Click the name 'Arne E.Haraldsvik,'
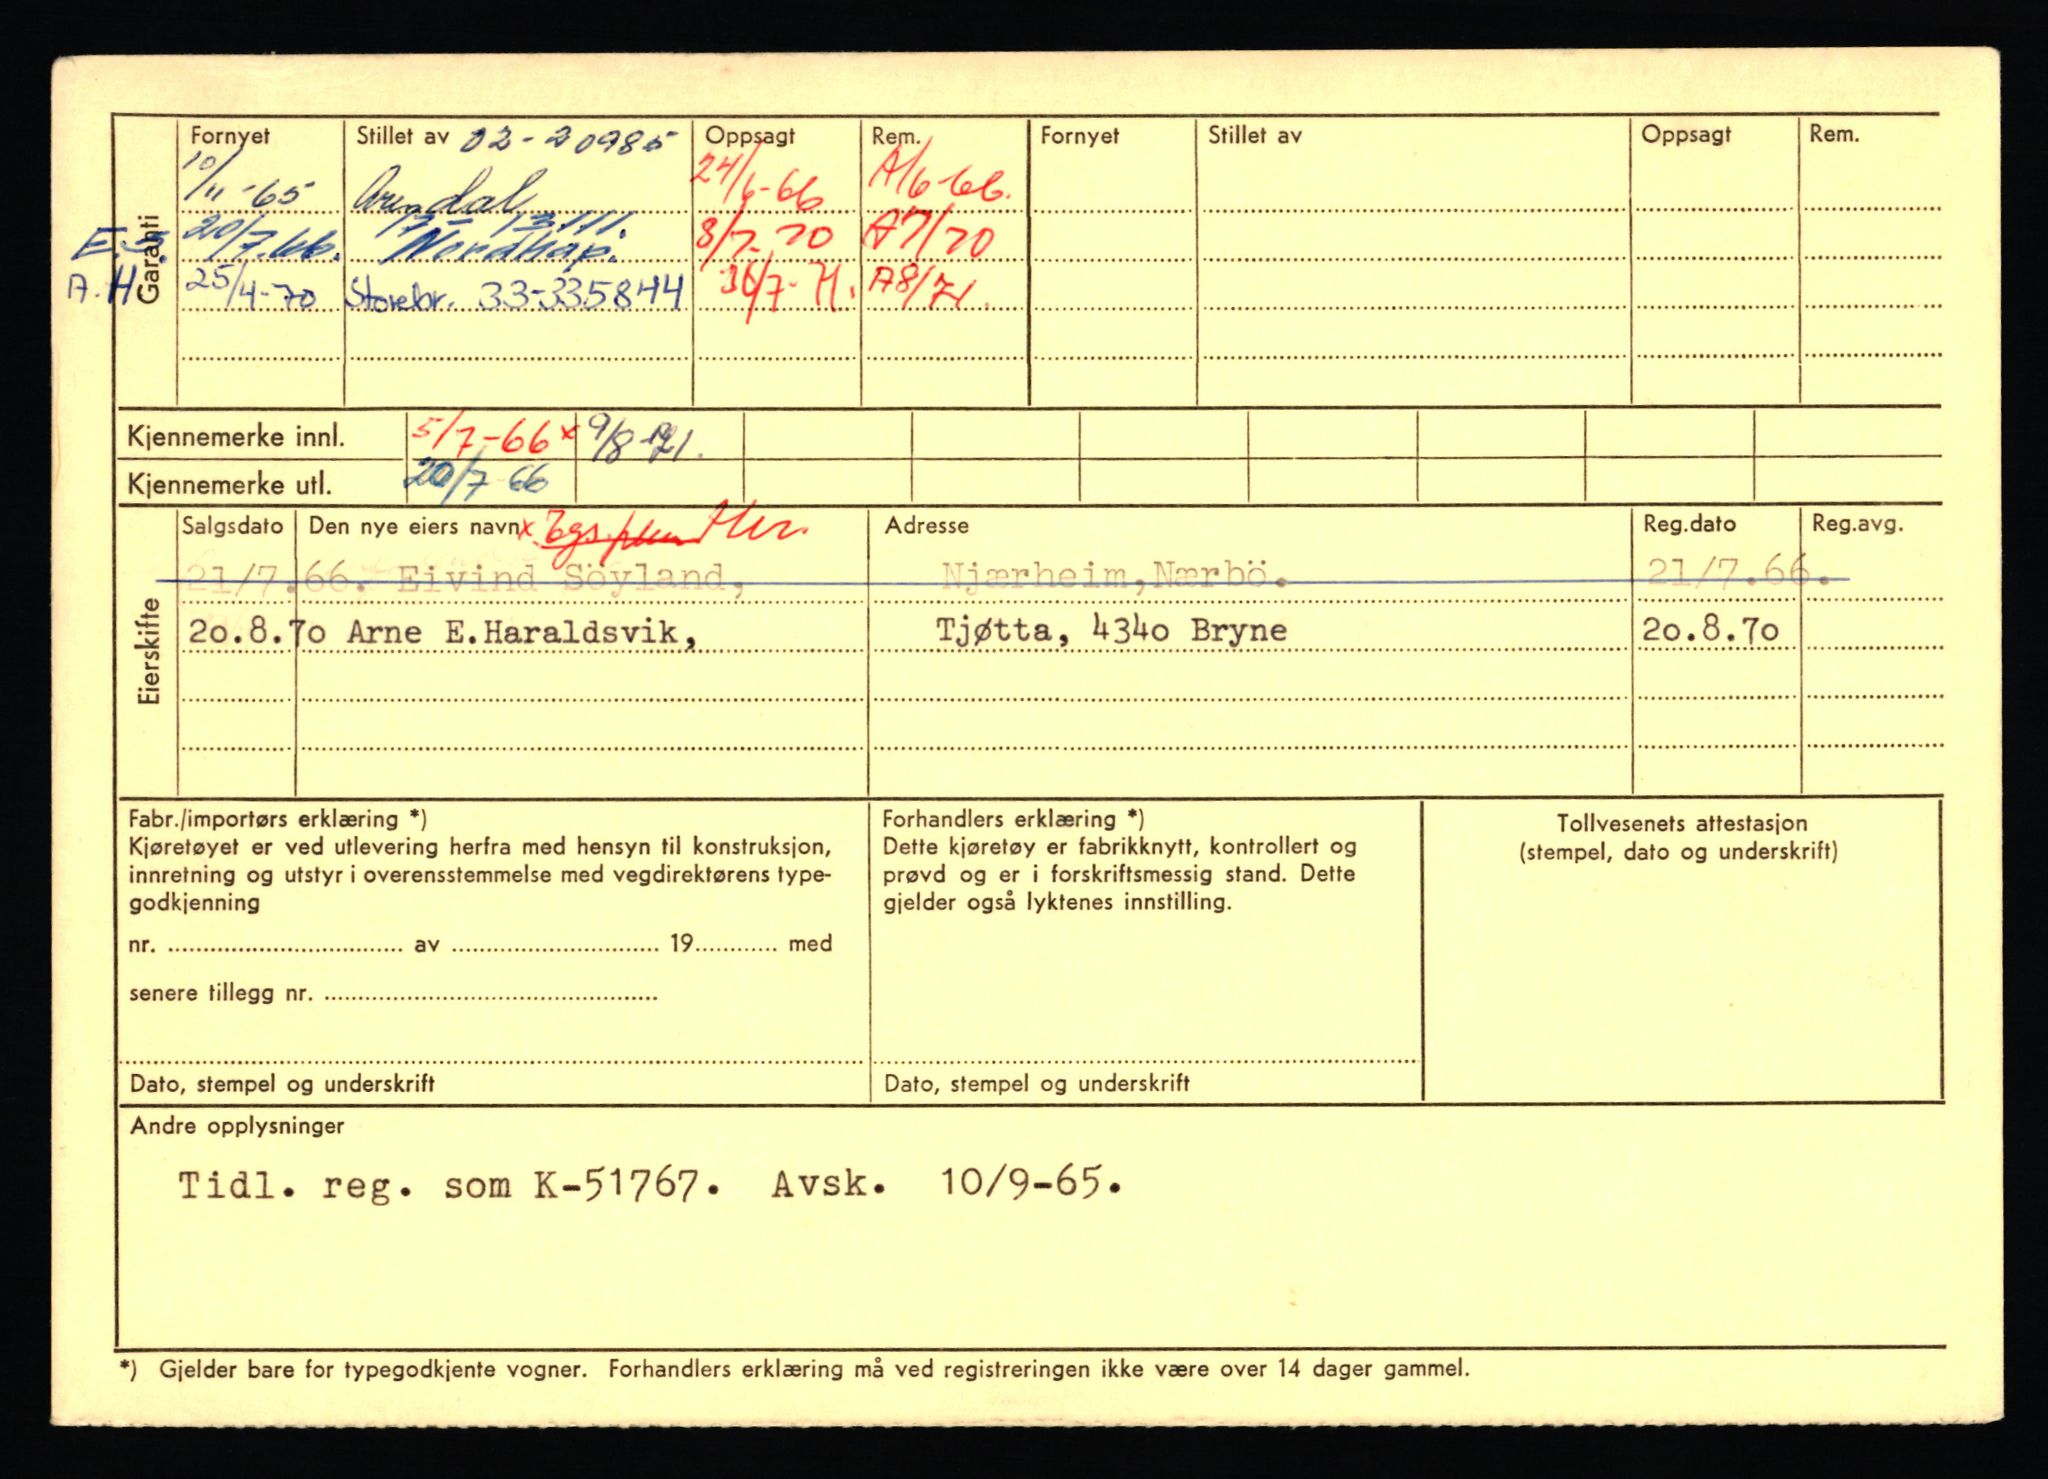The width and height of the screenshot is (2048, 1479). (x=522, y=632)
